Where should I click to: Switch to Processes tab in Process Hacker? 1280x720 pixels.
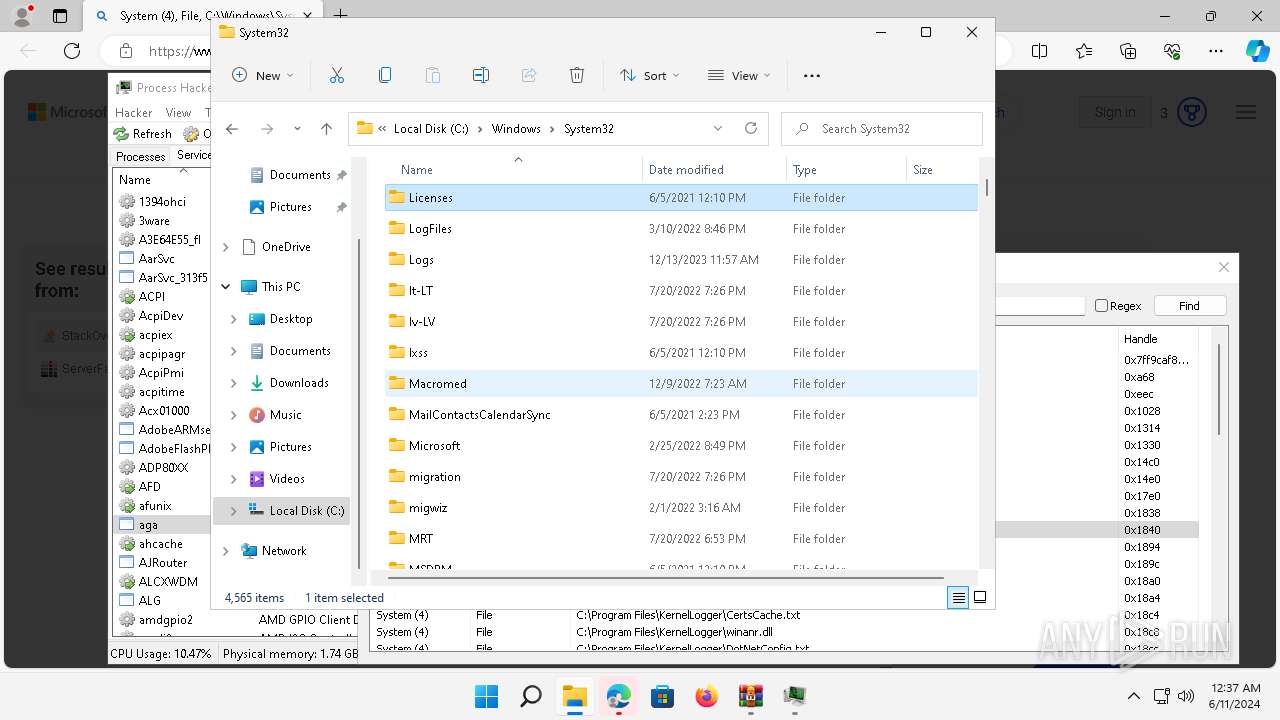[140, 156]
